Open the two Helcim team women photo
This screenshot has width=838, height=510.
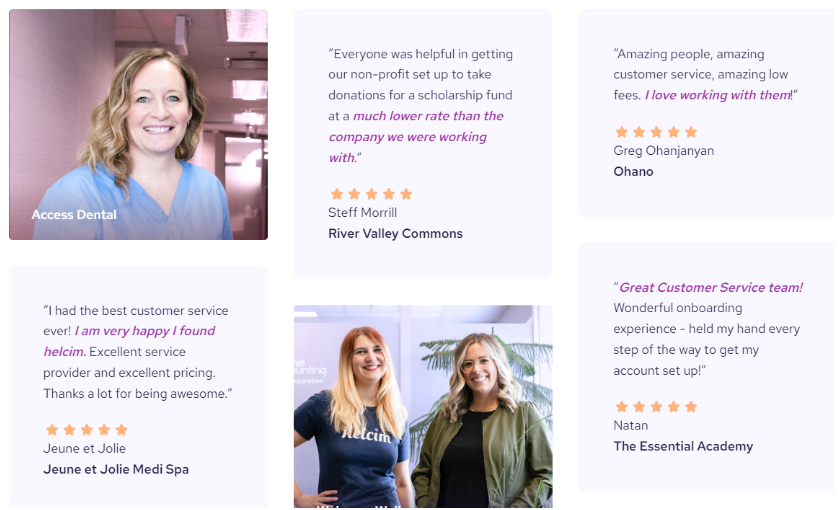point(423,406)
